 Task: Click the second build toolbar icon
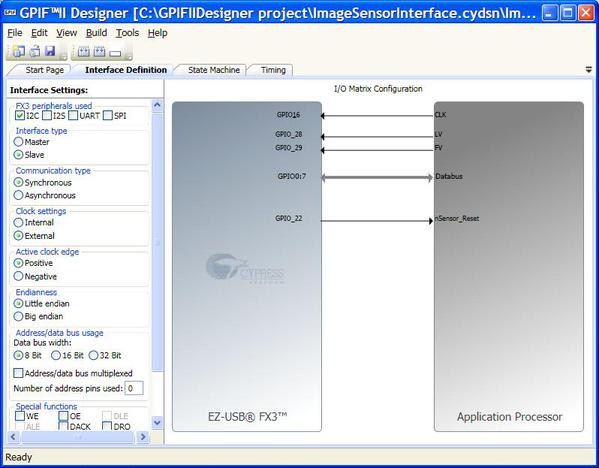click(99, 51)
